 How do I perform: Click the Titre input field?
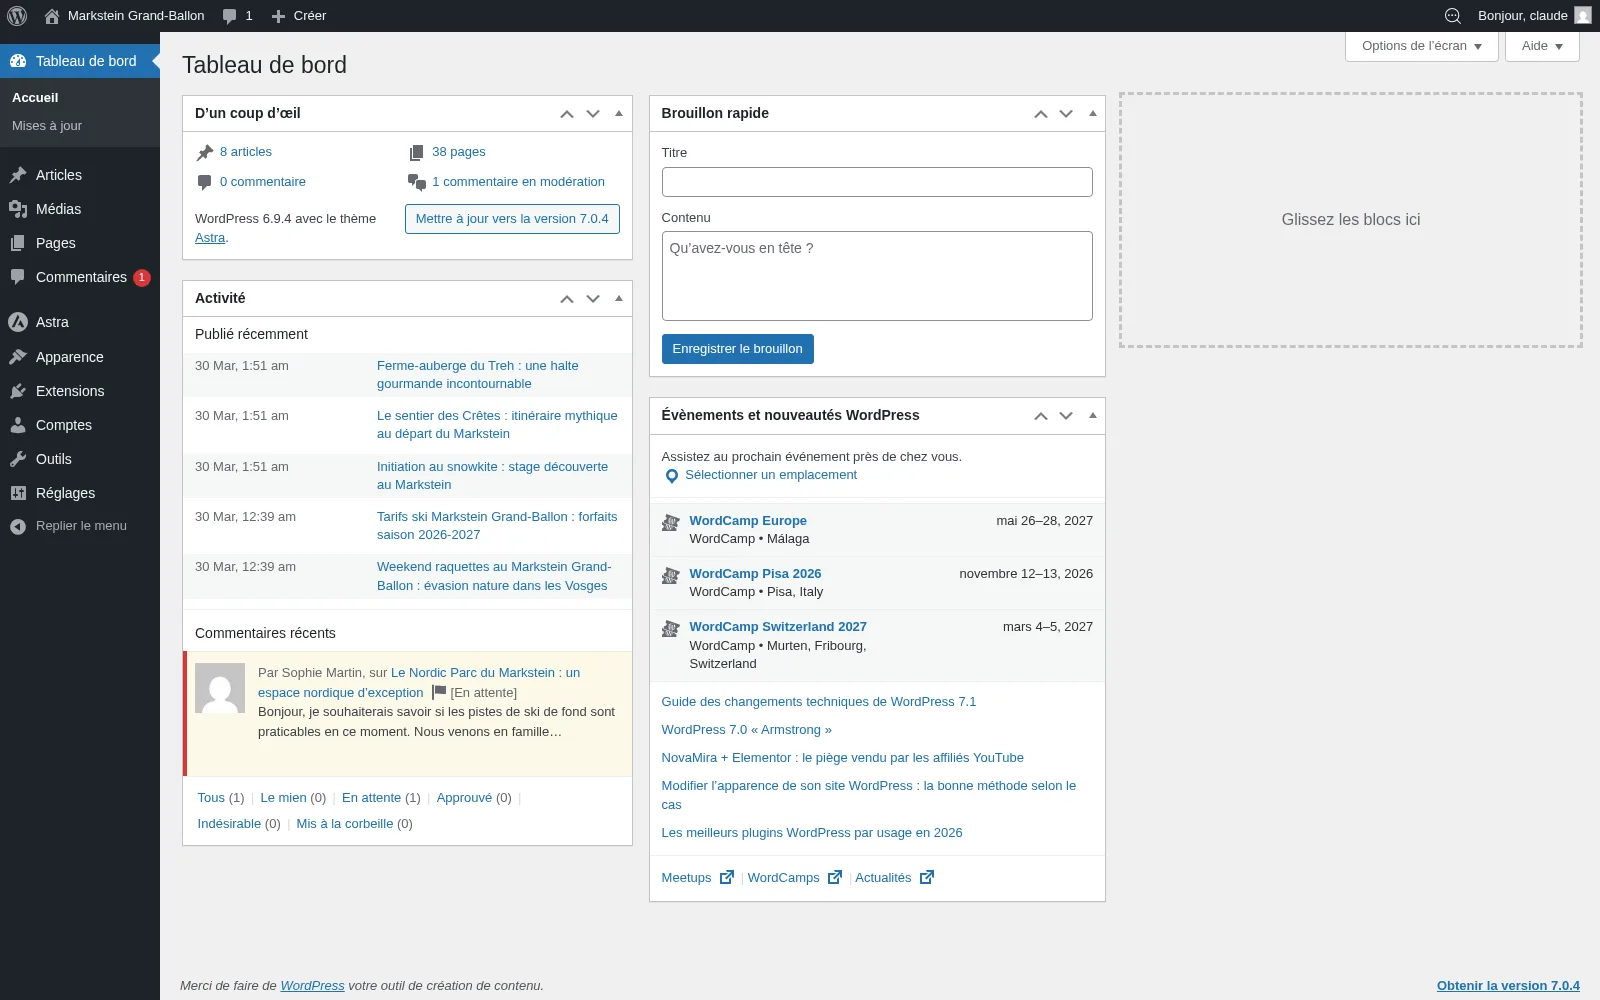877,182
